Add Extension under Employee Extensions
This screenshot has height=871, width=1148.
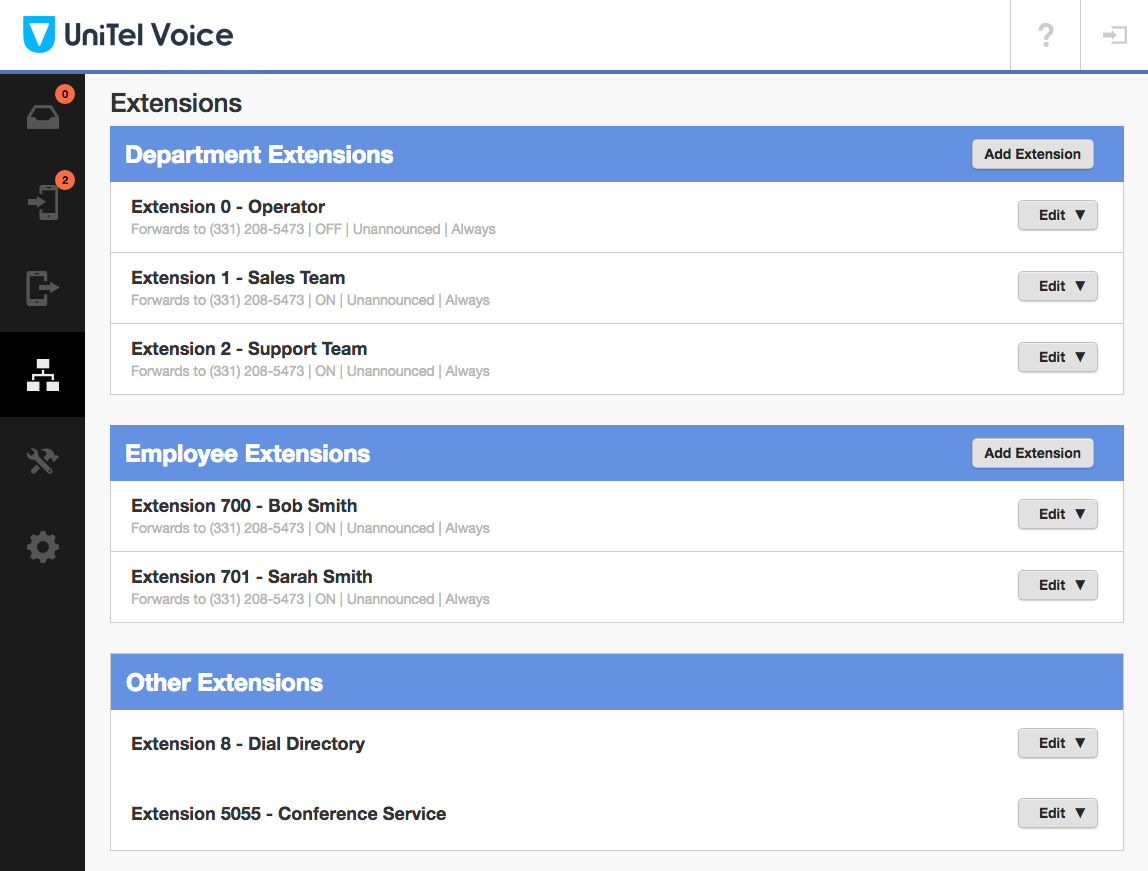[x=1032, y=453]
